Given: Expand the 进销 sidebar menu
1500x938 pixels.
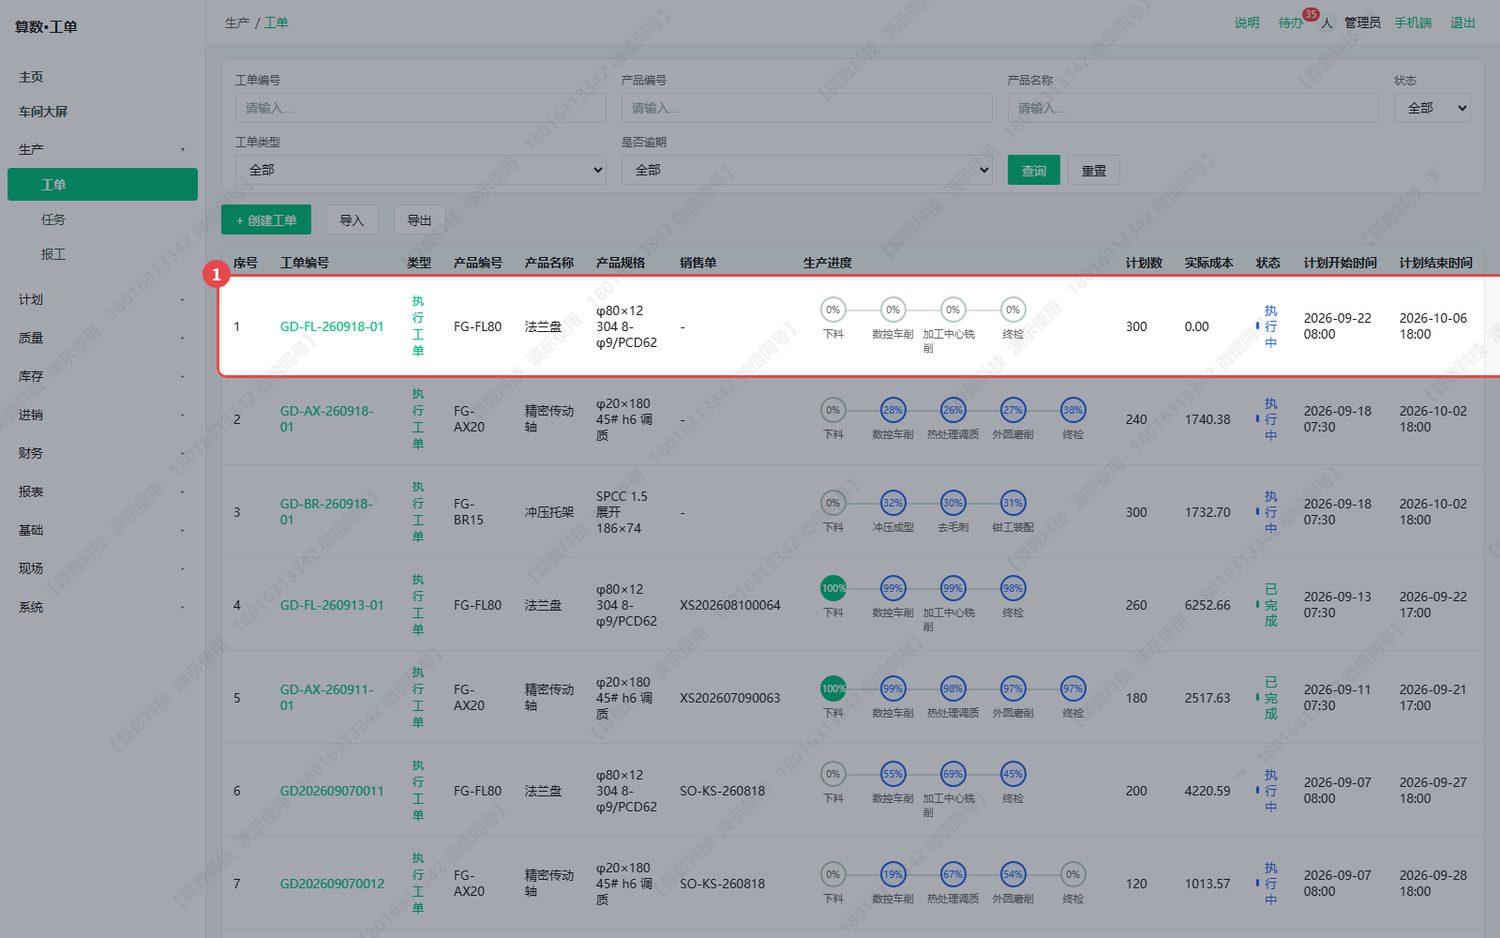Looking at the screenshot, I should 102,415.
